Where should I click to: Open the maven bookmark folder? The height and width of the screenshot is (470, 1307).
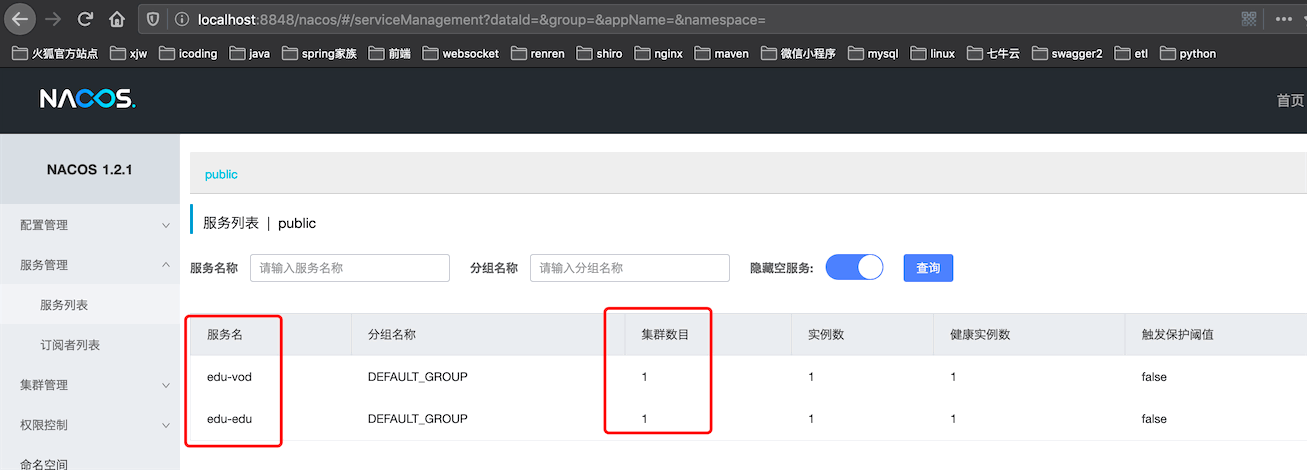(721, 54)
